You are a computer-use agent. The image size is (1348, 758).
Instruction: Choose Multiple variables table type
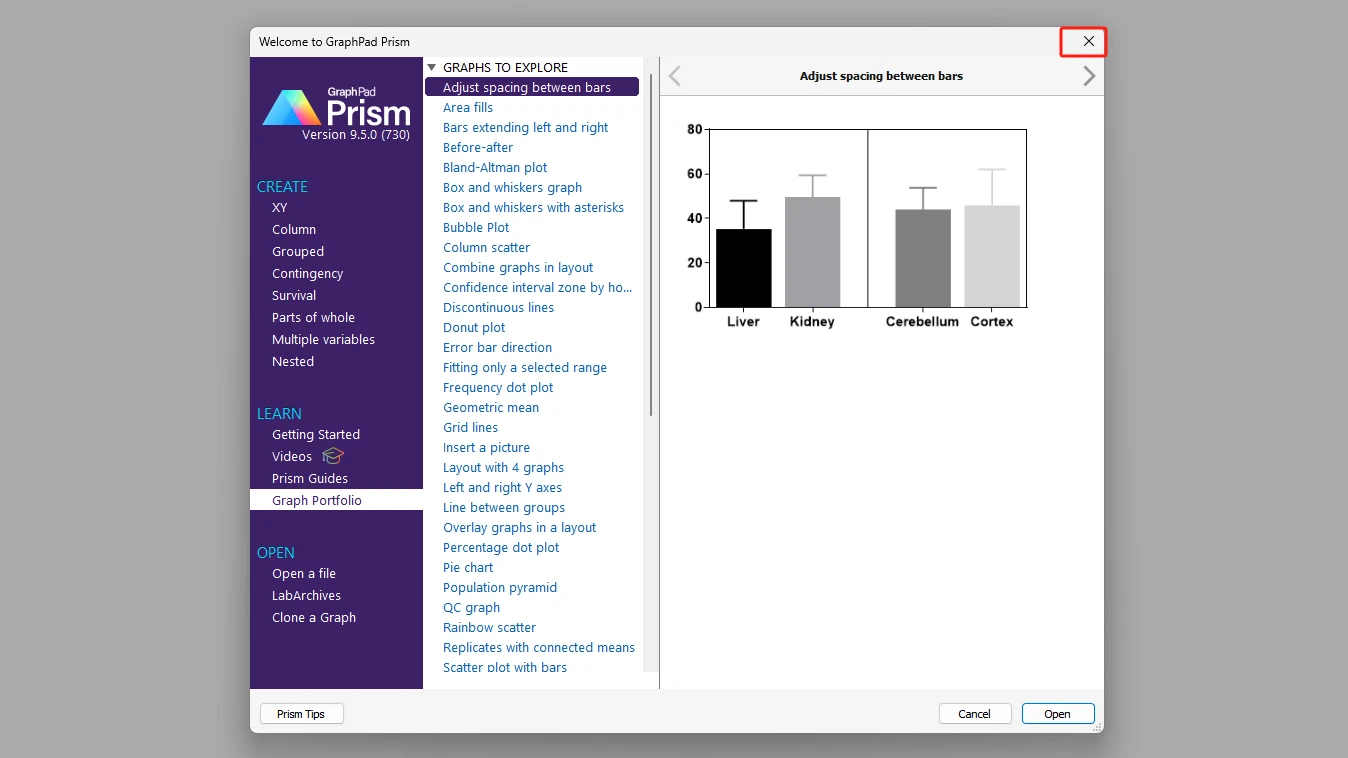[324, 339]
